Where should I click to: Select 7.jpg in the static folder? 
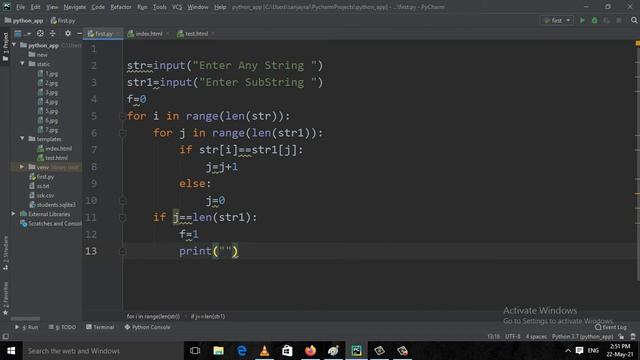pos(48,130)
